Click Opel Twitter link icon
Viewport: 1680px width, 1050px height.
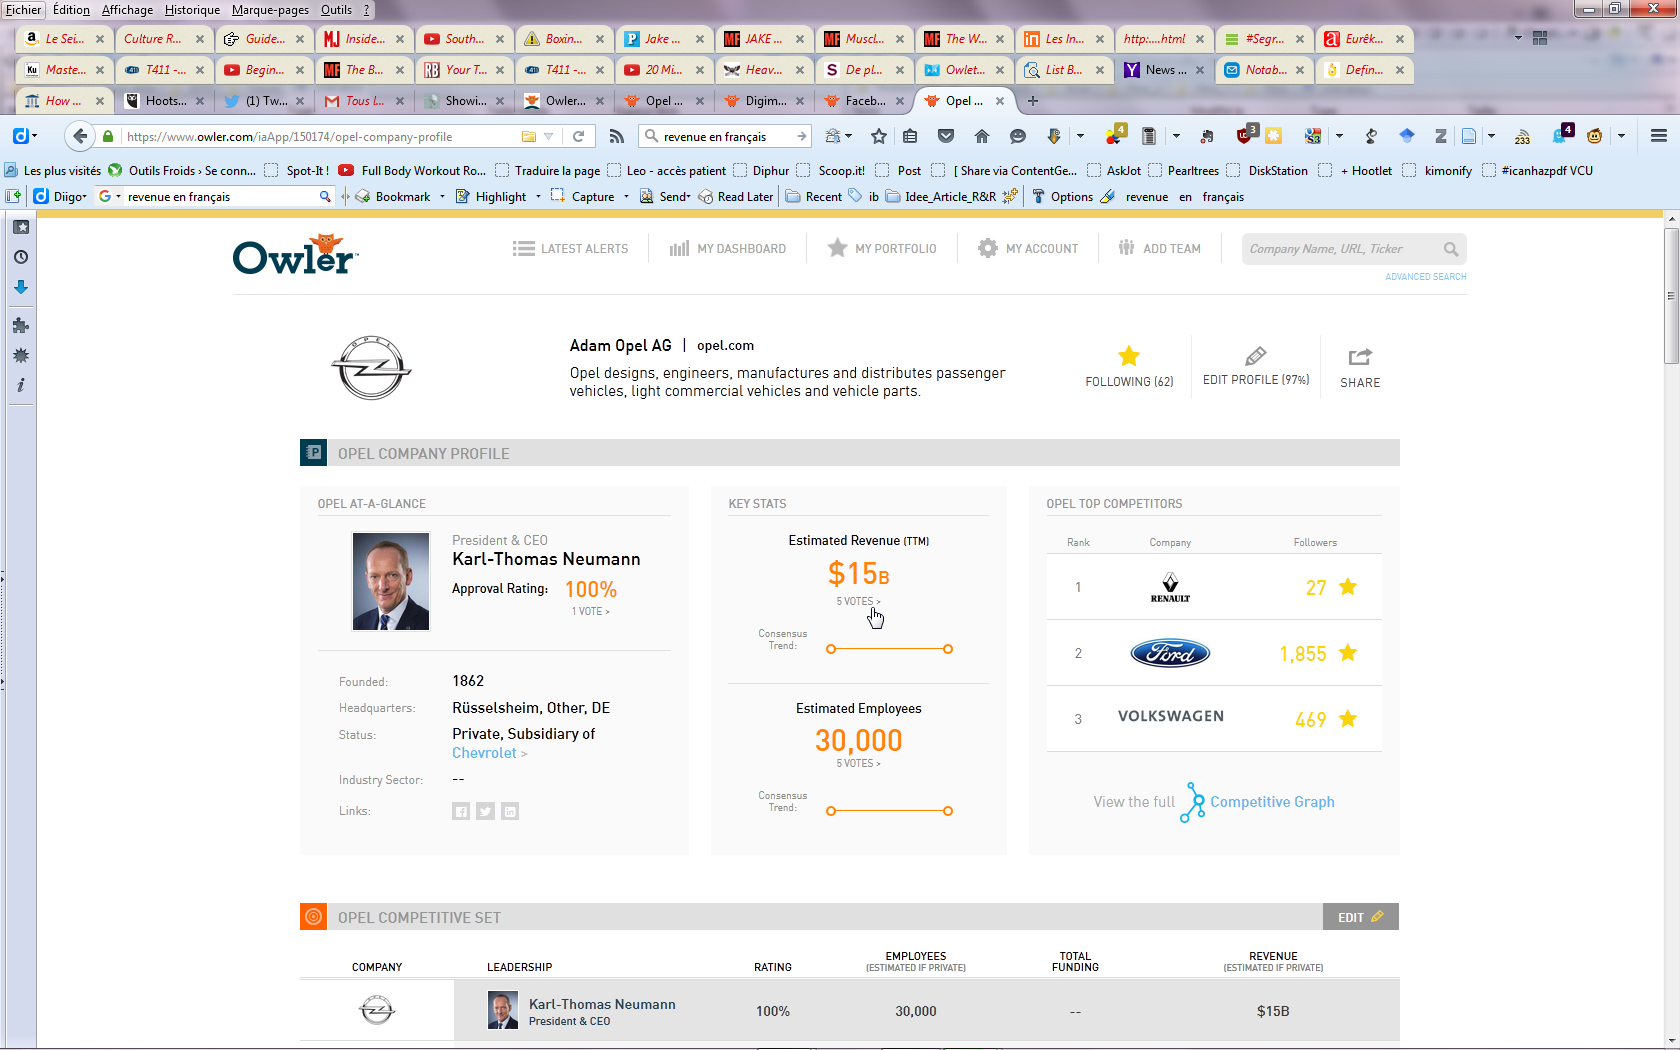click(x=486, y=811)
